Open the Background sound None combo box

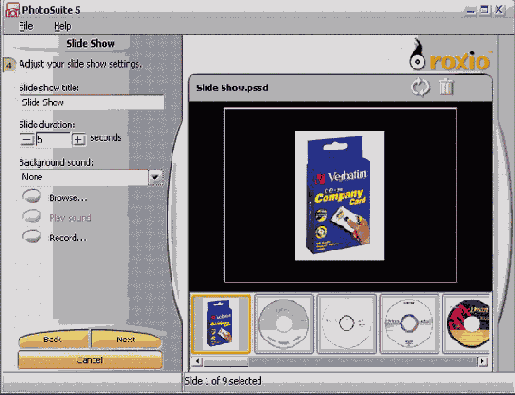coord(91,177)
